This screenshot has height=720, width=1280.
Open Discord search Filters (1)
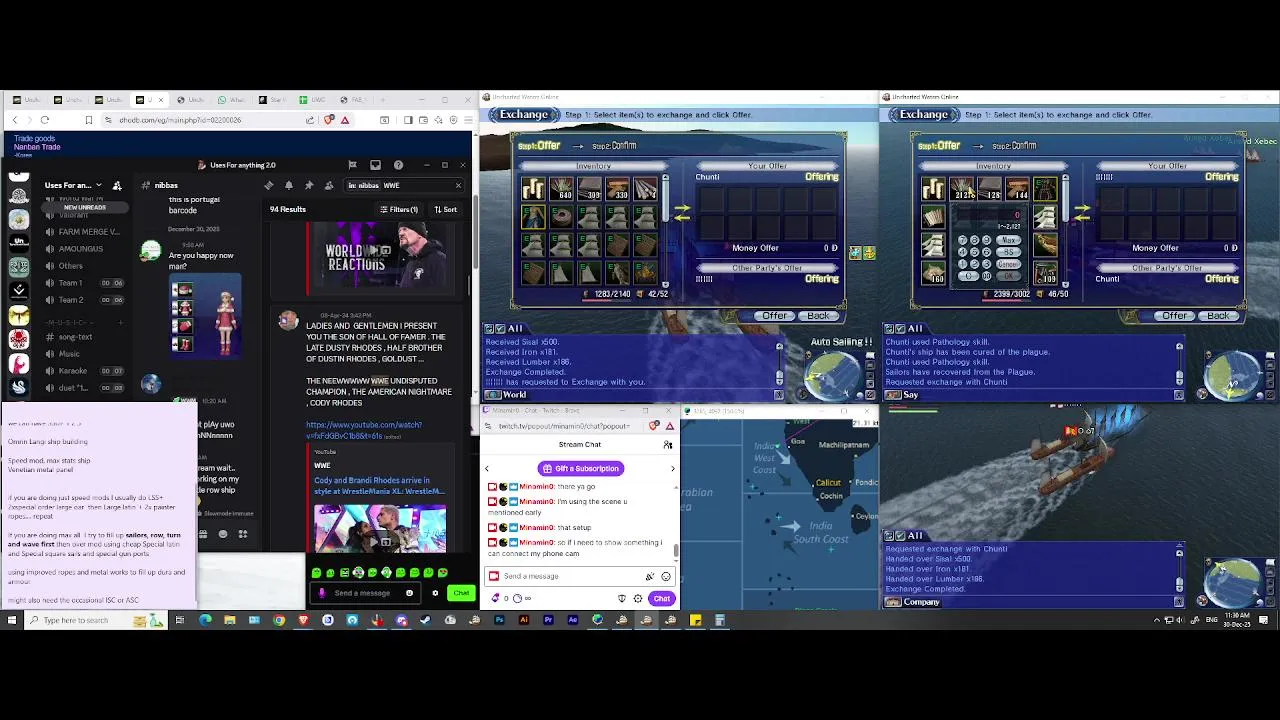(399, 209)
